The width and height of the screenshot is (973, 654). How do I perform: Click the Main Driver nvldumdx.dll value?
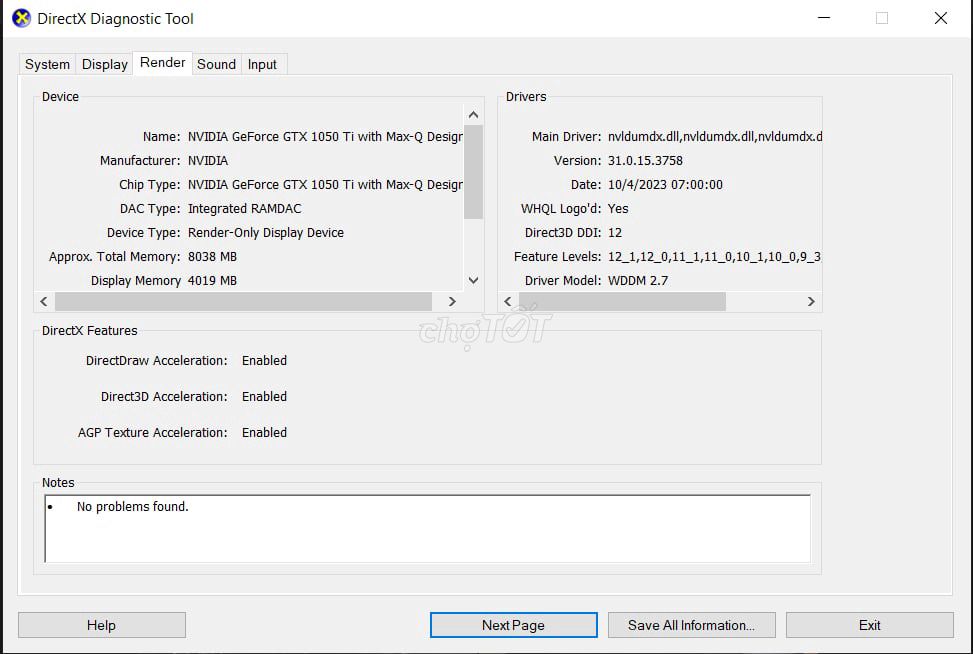[x=715, y=137]
